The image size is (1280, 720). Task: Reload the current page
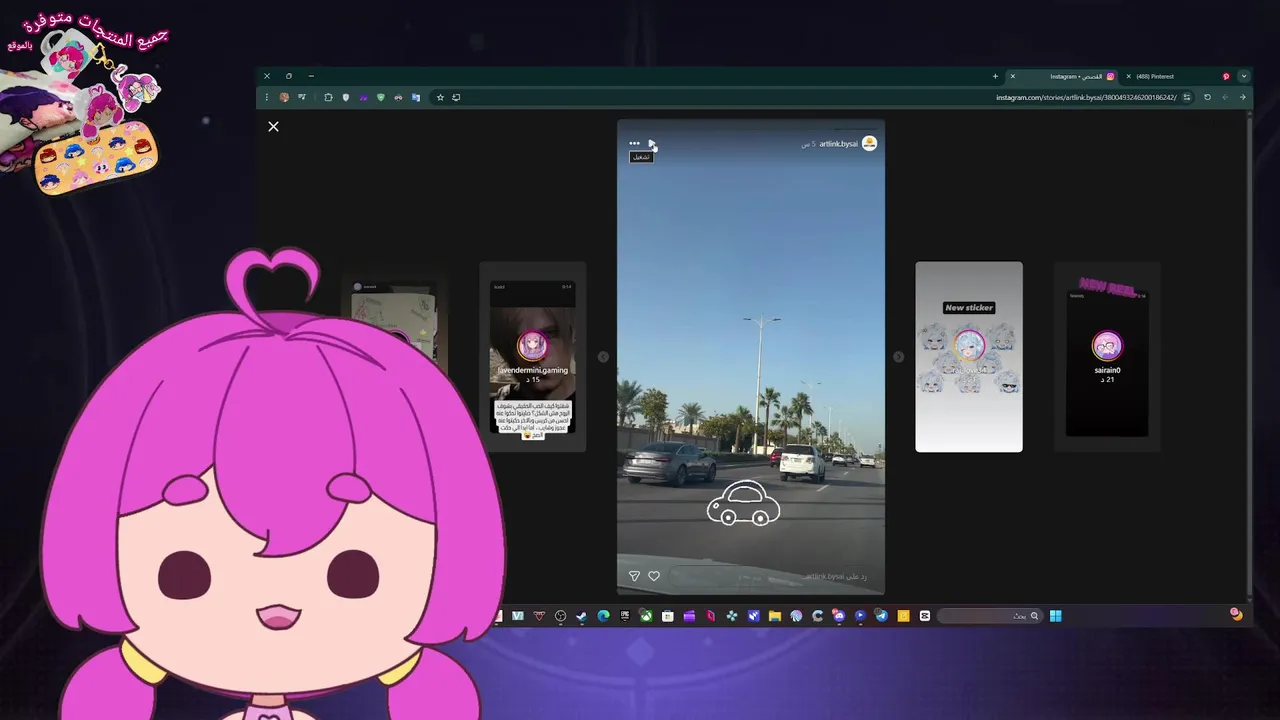point(1207,97)
